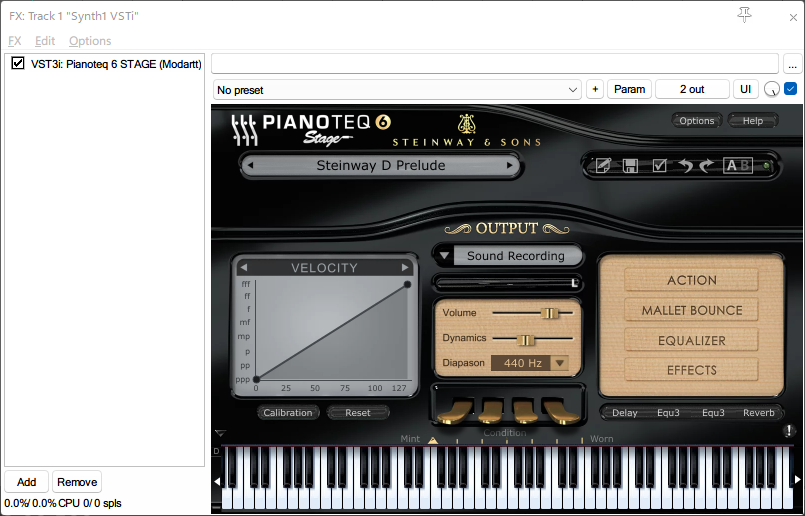Click the redo arrow icon
Image resolution: width=805 pixels, height=516 pixels.
[707, 166]
